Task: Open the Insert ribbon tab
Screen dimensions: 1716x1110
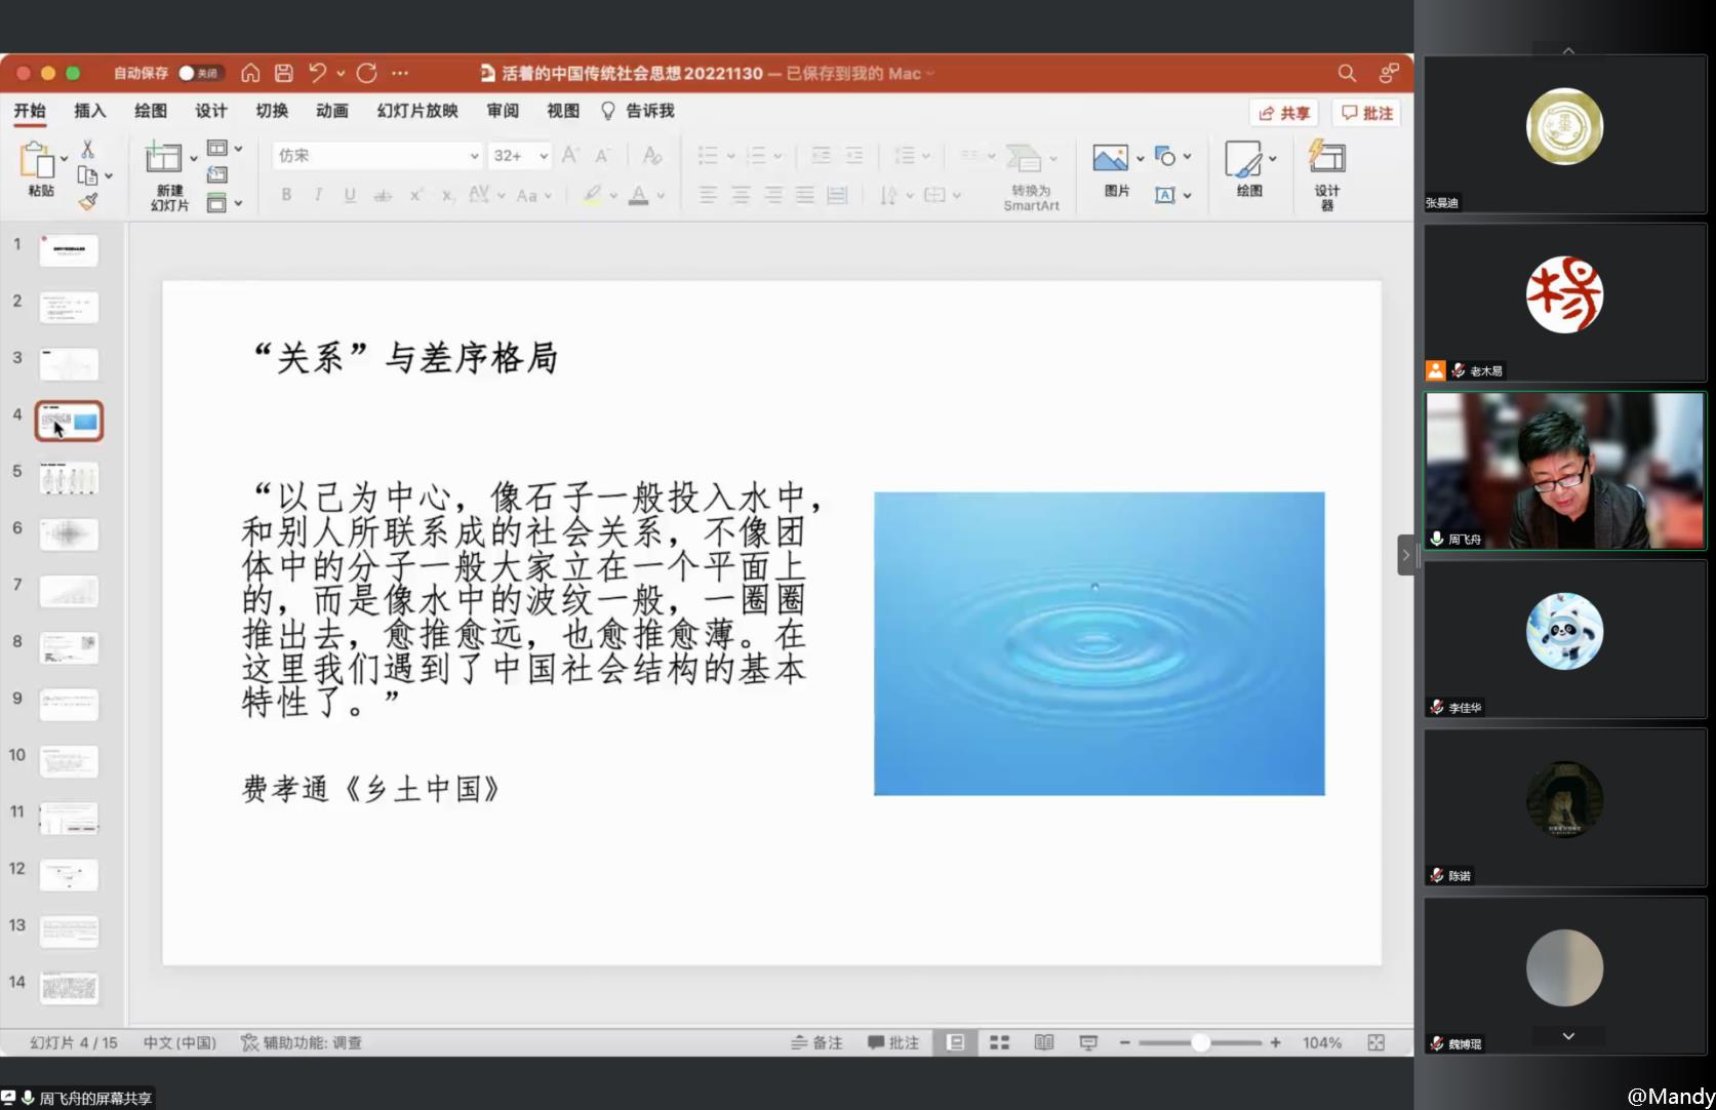Action: coord(90,111)
